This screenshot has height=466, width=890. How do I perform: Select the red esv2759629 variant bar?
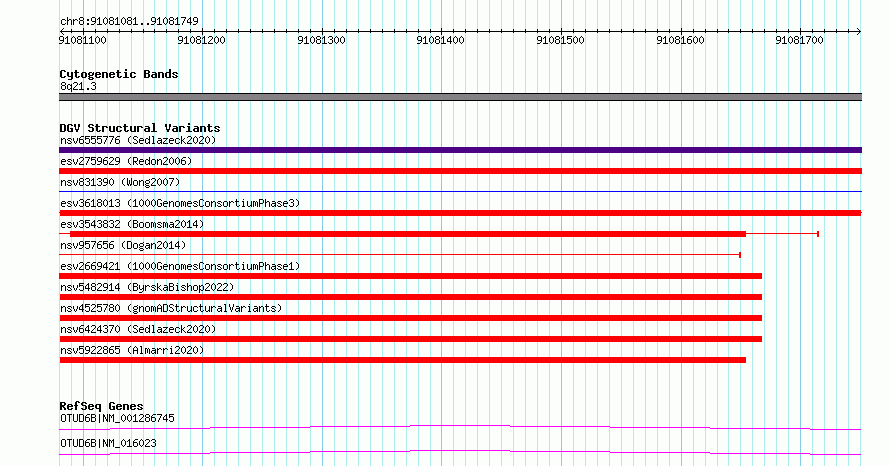pyautogui.click(x=460, y=171)
